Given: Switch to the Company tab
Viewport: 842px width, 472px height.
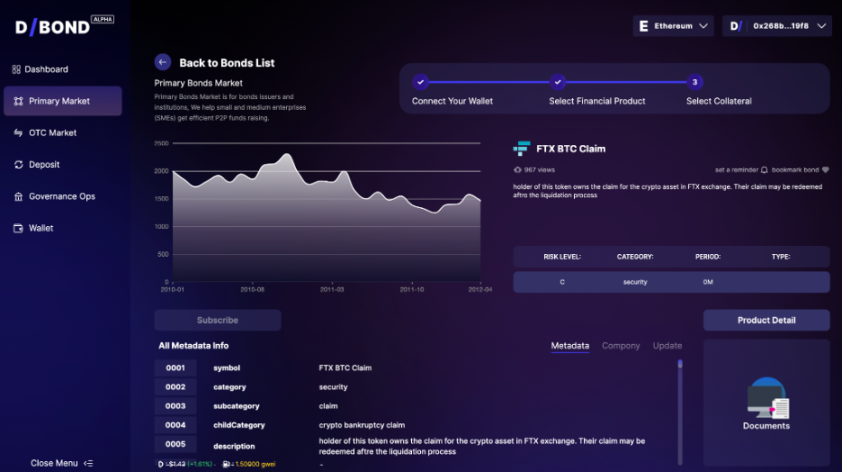Looking at the screenshot, I should click(x=621, y=346).
